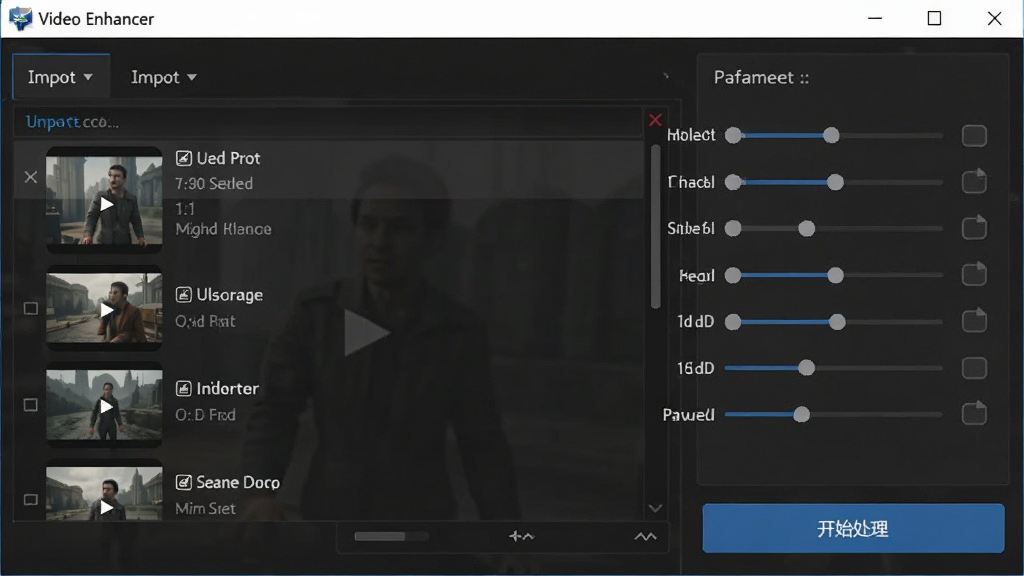Close the Video Enhancer window
The width and height of the screenshot is (1024, 576).
coord(994,18)
